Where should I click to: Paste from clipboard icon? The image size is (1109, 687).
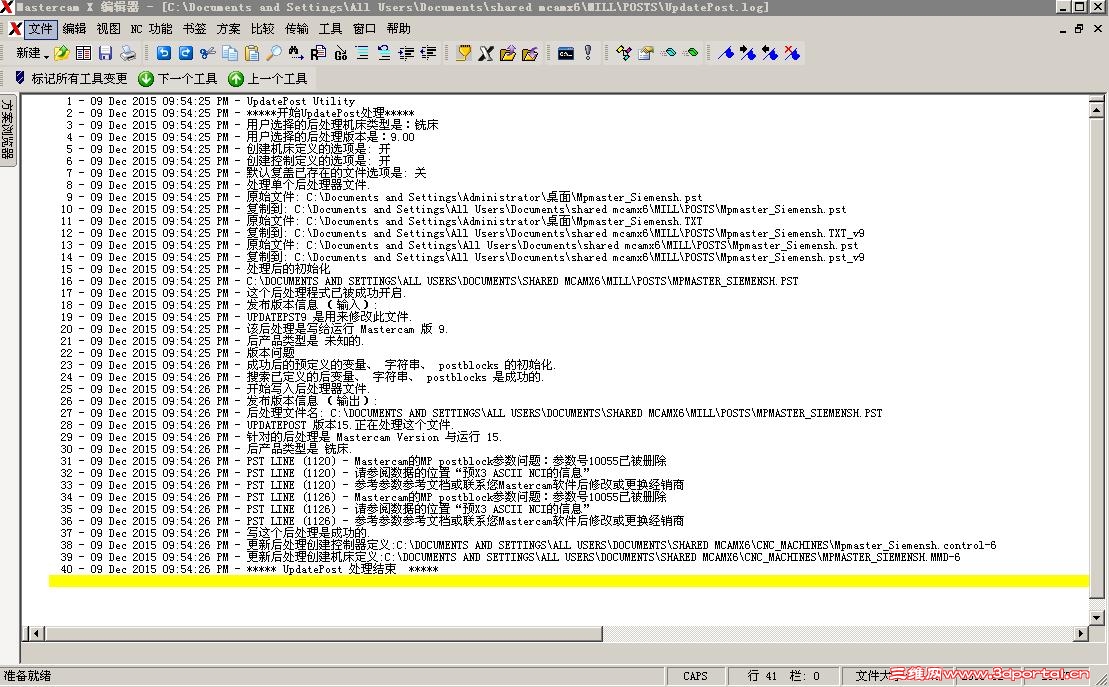pos(252,53)
